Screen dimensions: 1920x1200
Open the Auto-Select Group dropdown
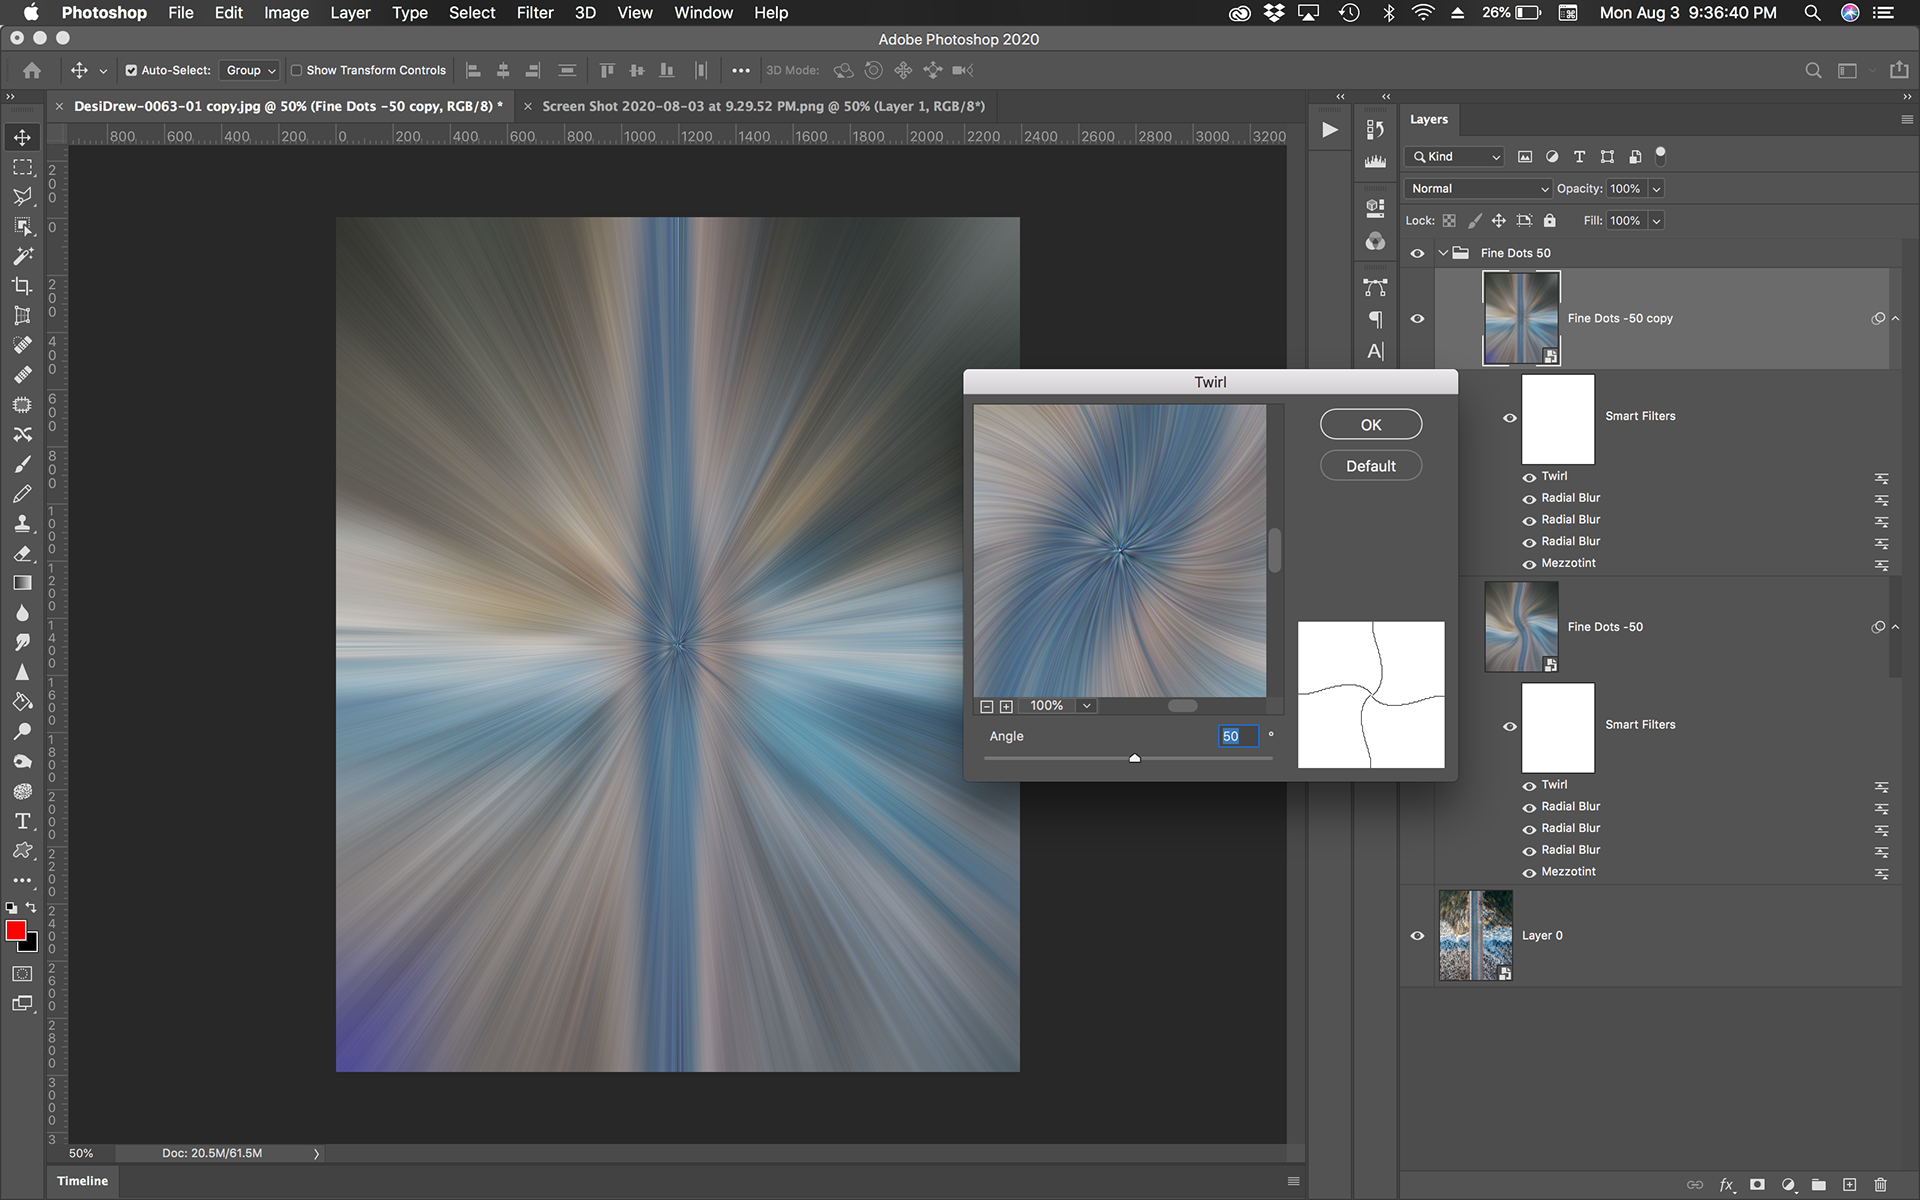249,70
